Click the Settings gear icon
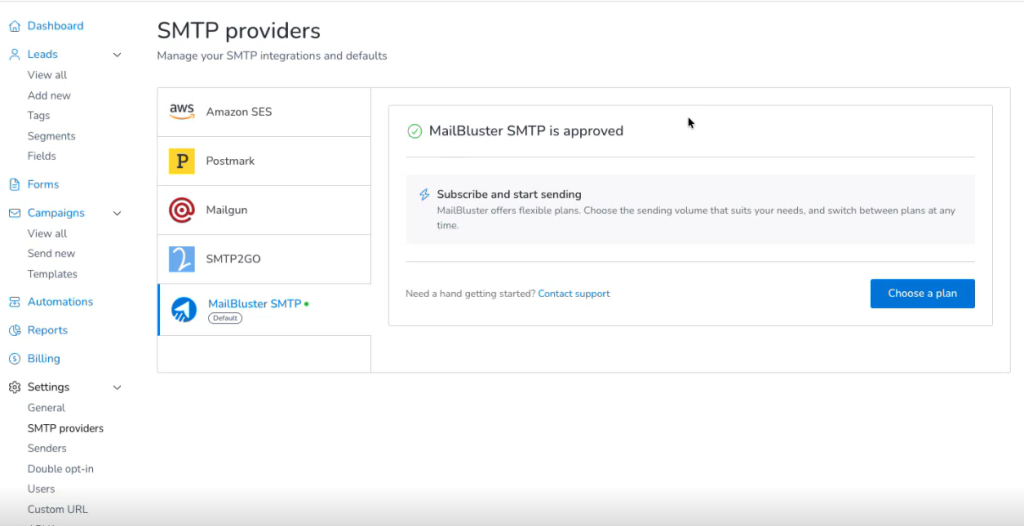Viewport: 1024px width, 526px height. click(14, 387)
